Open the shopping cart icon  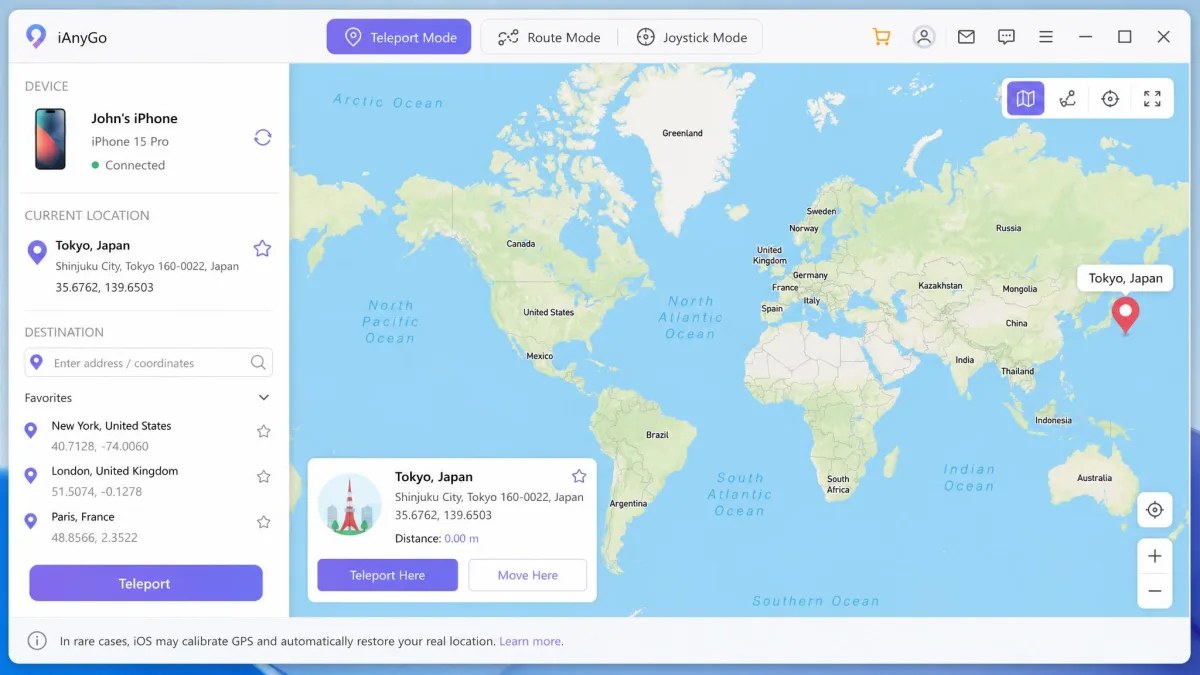pos(881,37)
